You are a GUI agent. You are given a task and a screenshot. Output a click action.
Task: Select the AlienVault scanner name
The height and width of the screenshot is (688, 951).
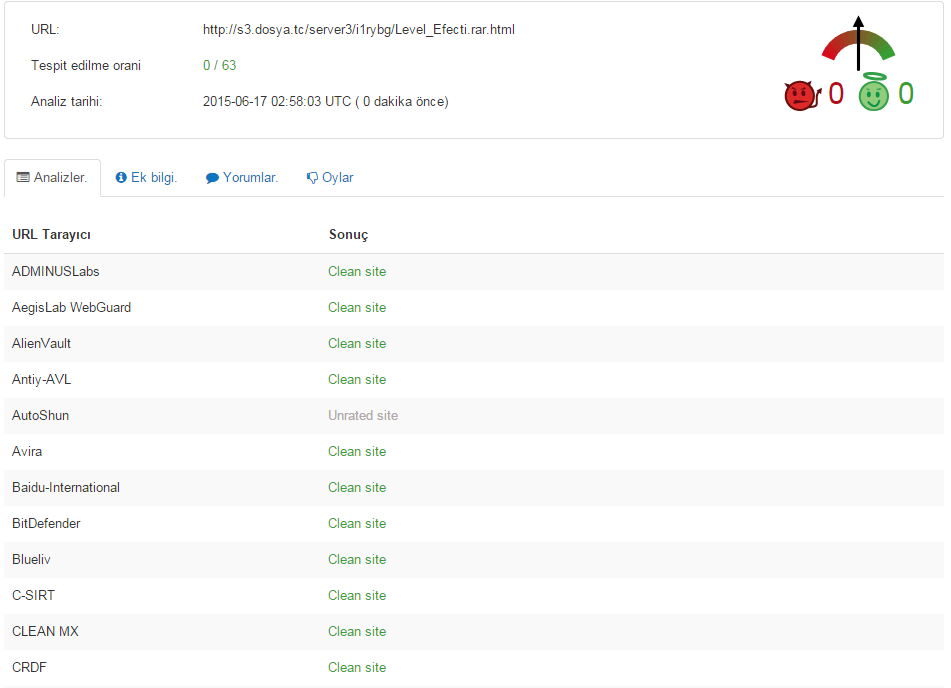click(41, 343)
